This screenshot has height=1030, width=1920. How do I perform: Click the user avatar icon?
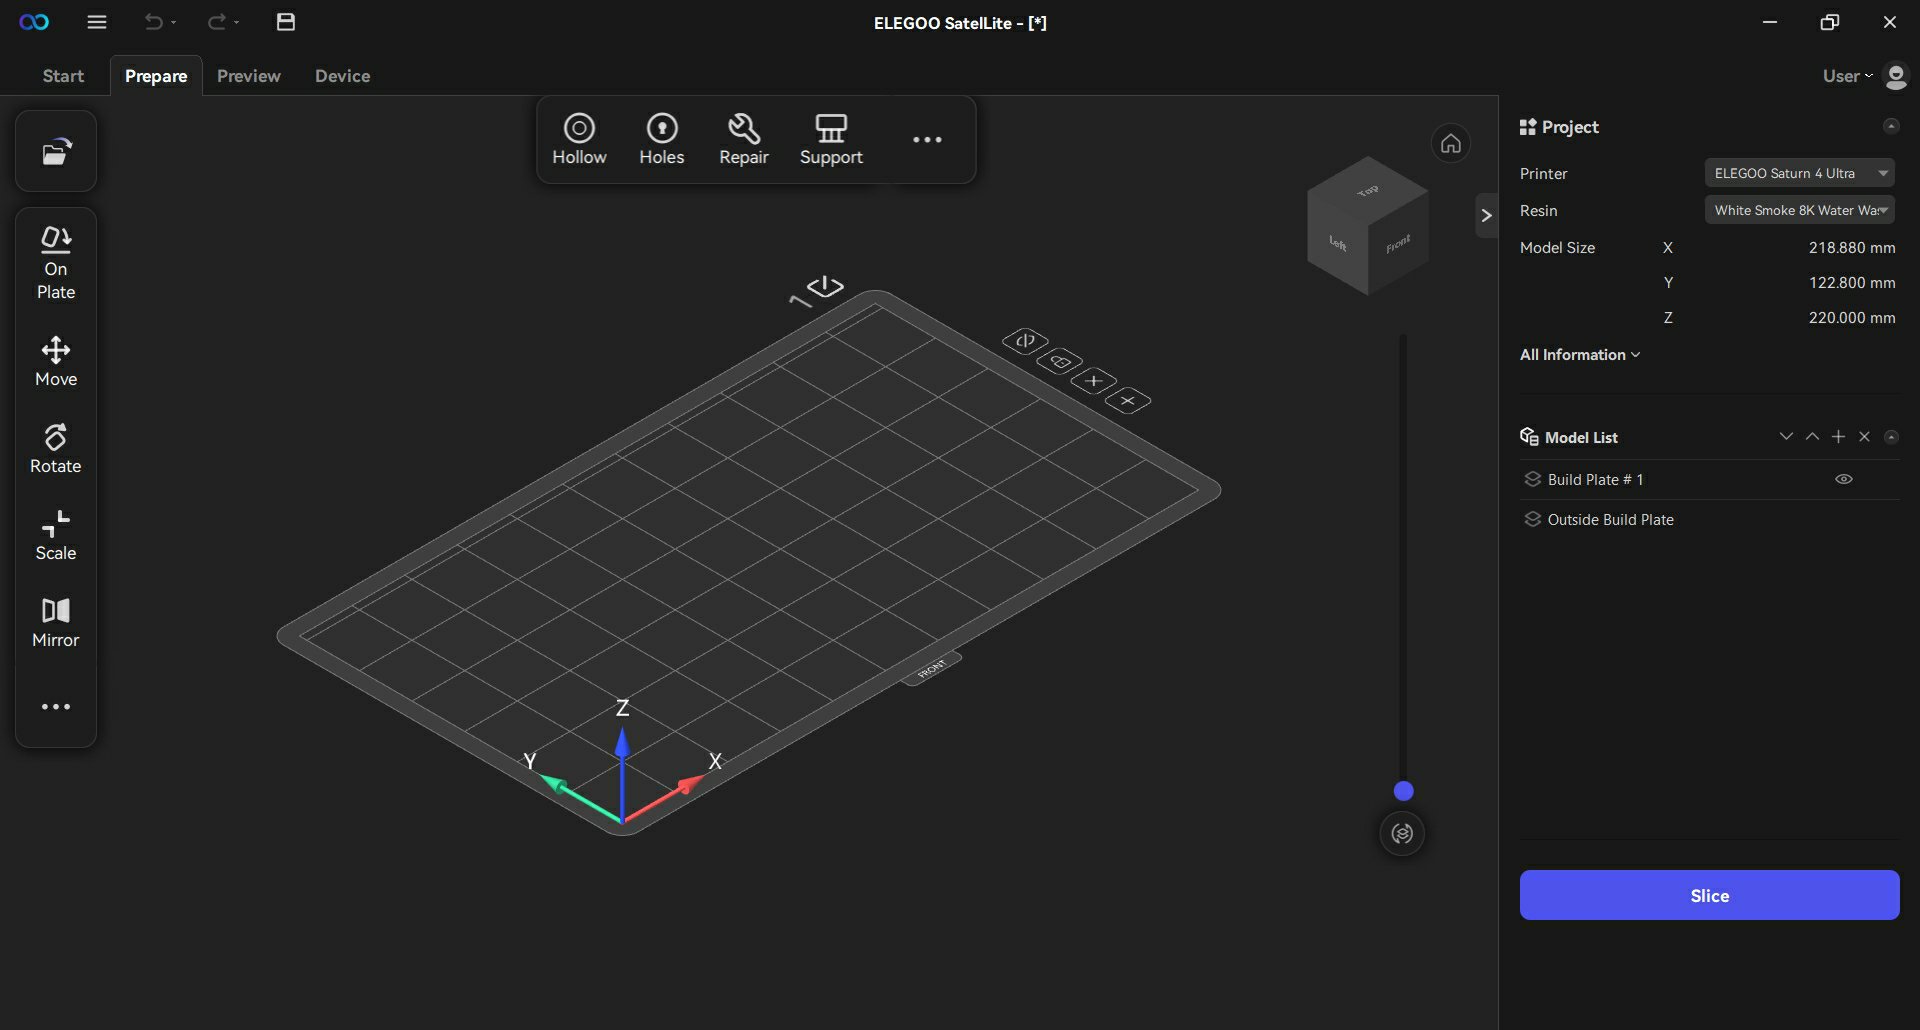tap(1895, 76)
